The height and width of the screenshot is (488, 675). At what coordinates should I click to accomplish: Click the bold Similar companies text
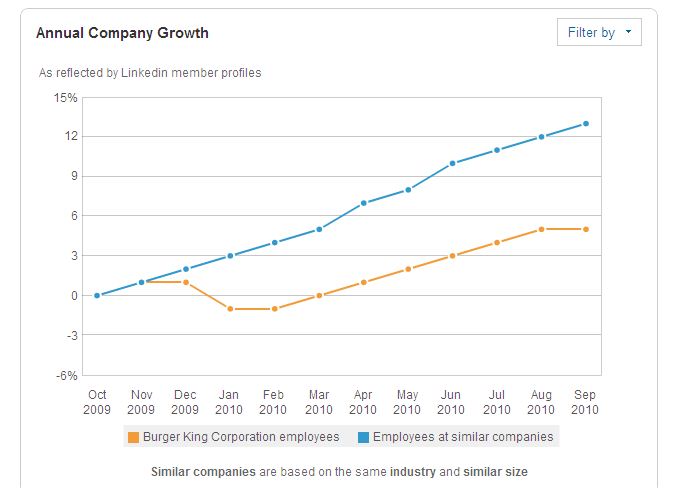[203, 472]
